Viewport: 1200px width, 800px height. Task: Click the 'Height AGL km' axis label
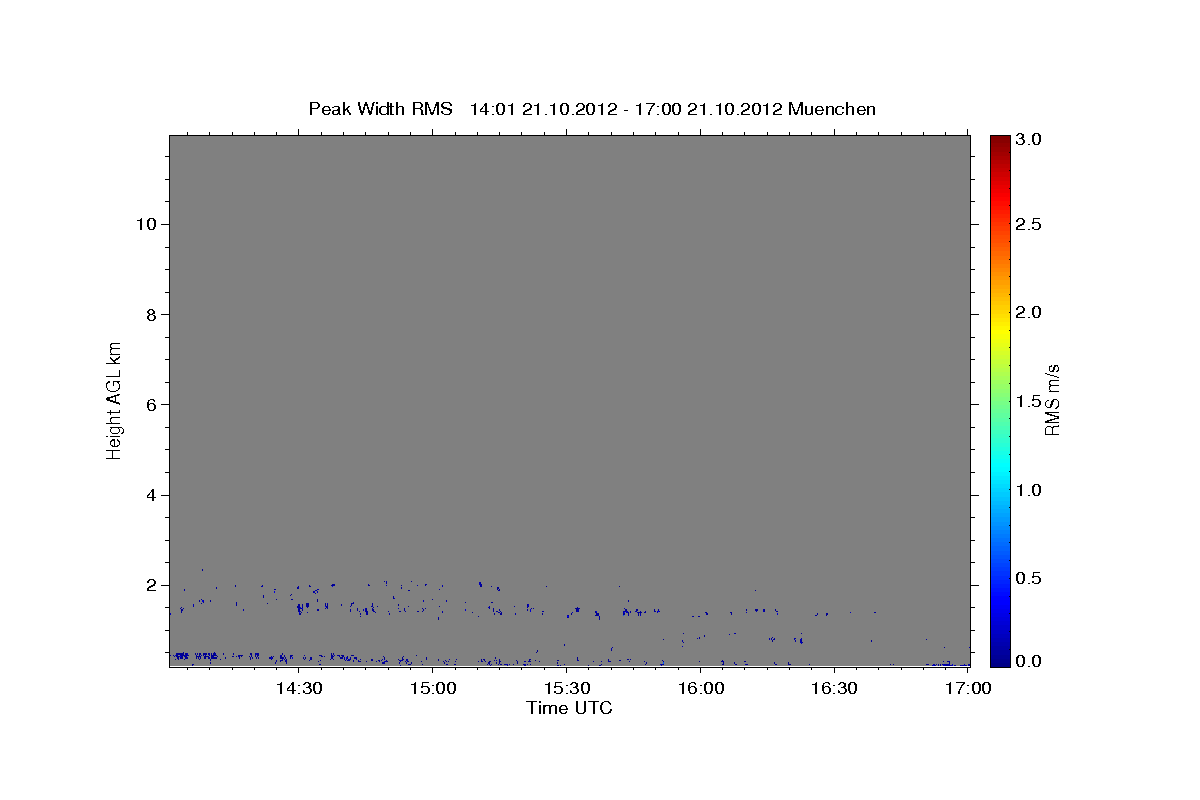(115, 399)
